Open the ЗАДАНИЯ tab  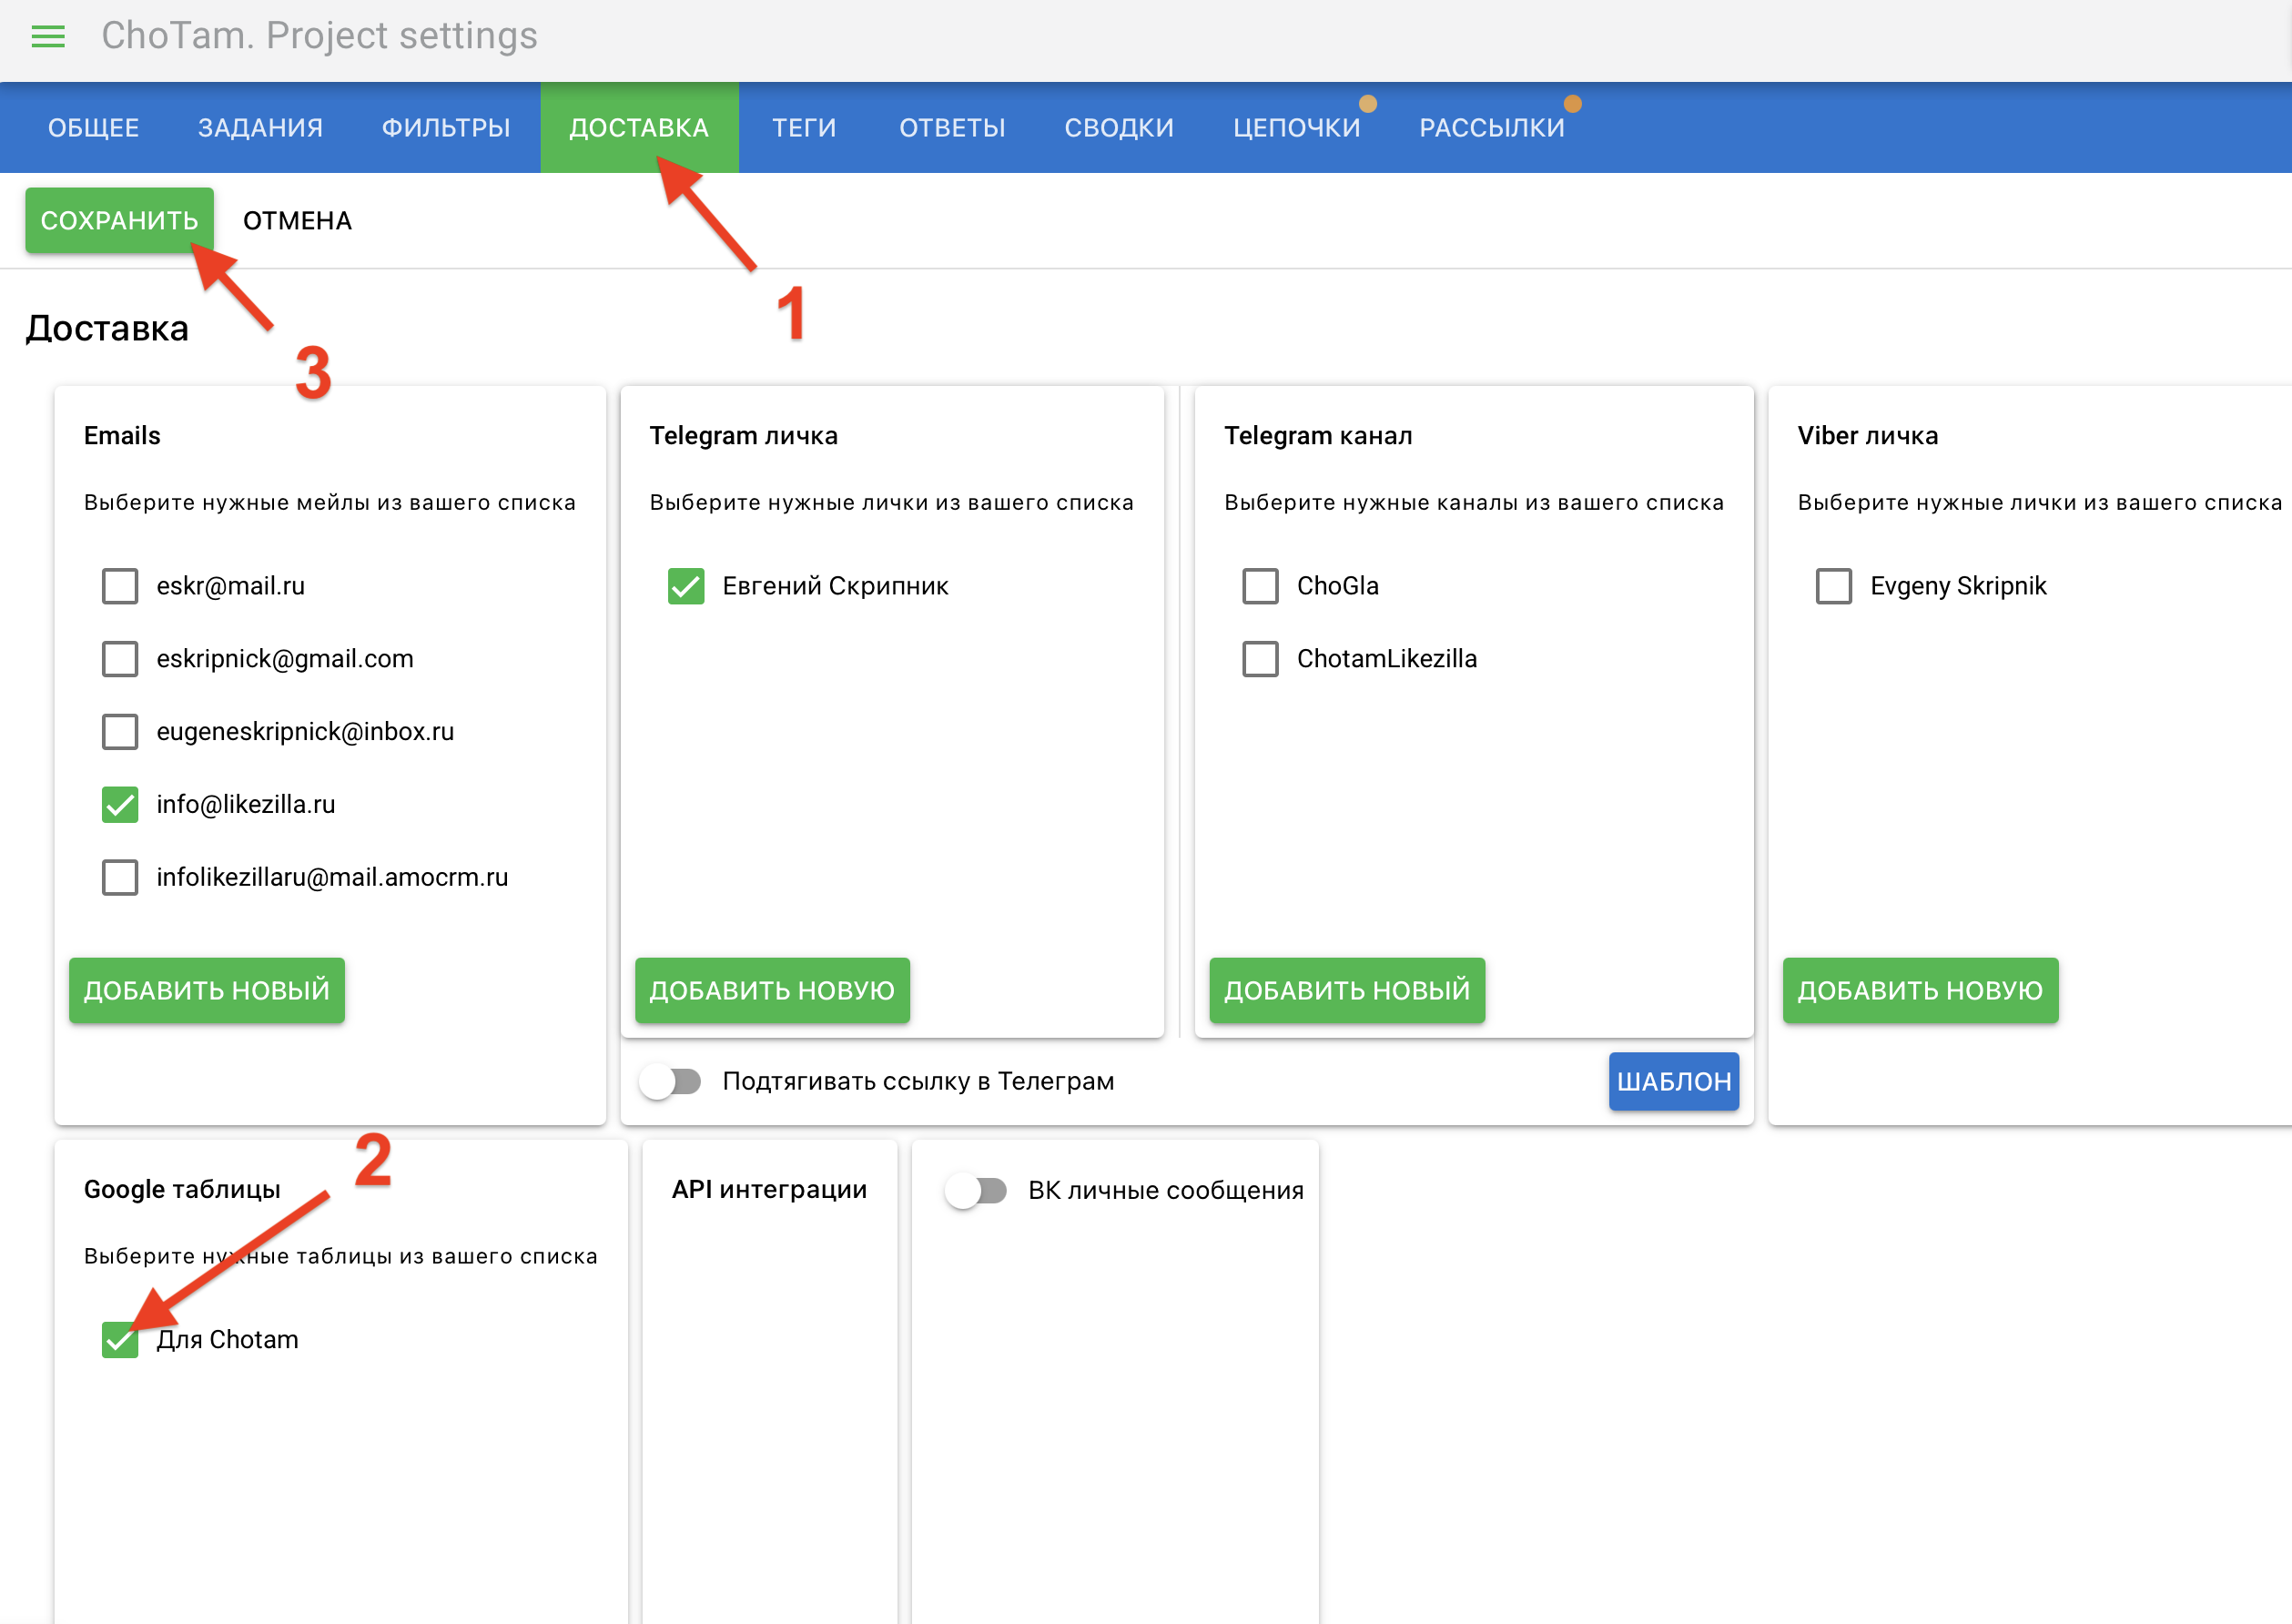(260, 128)
